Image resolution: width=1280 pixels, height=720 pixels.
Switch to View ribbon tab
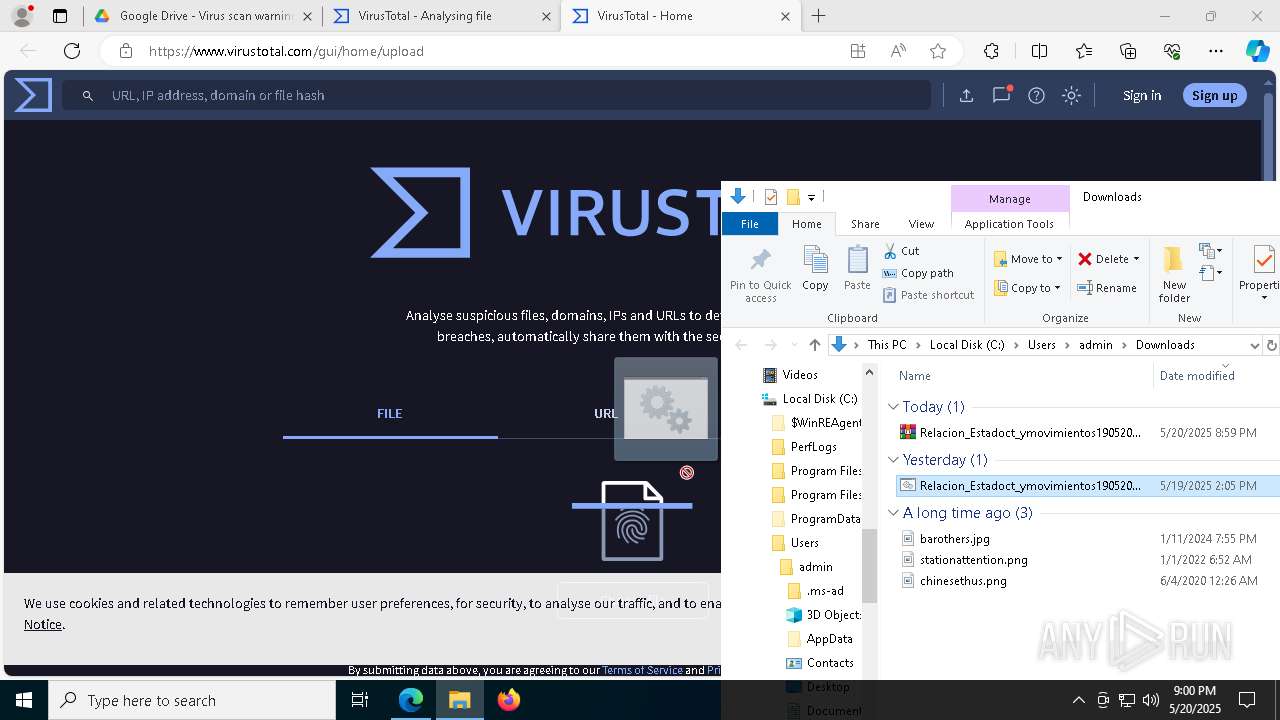coord(921,224)
